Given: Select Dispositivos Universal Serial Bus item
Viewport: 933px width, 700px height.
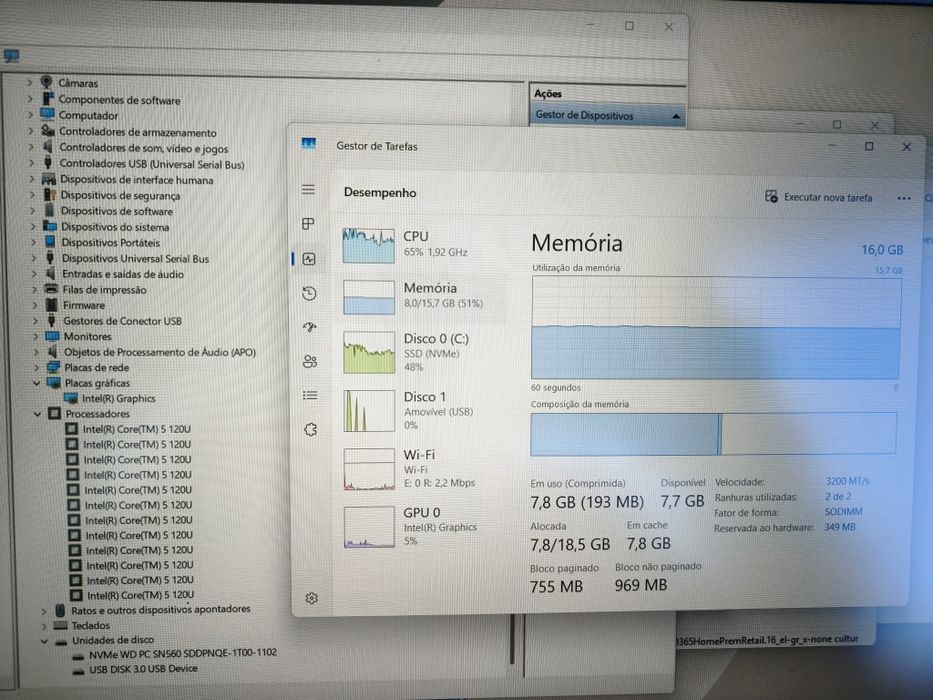Looking at the screenshot, I should click(135, 258).
